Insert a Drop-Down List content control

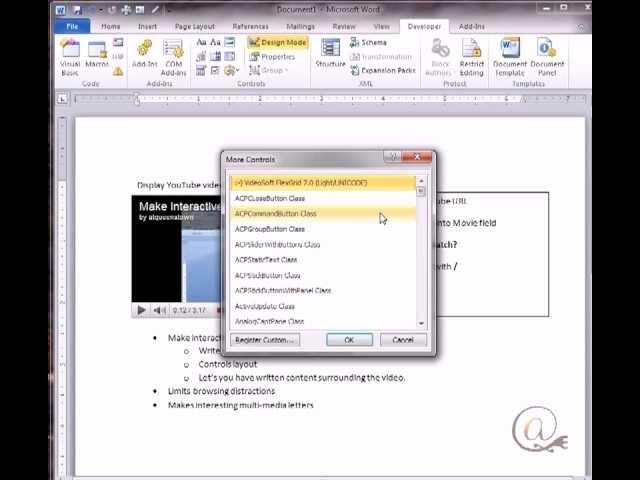click(230, 57)
